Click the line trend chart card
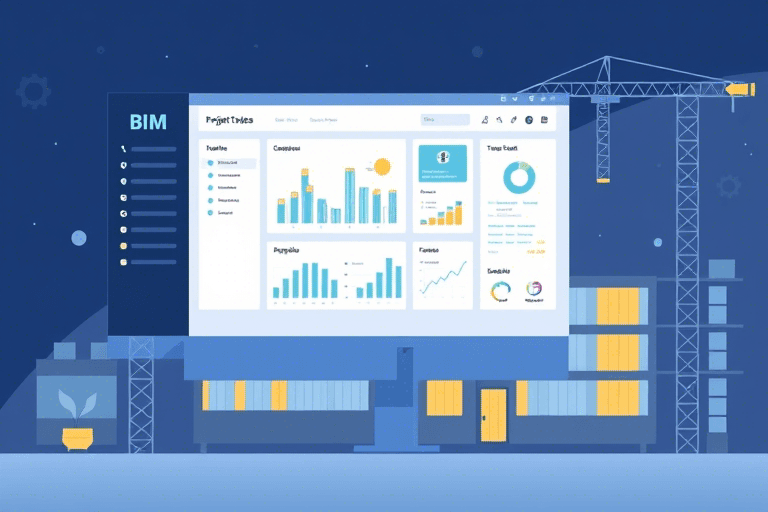768x512 pixels. coord(442,277)
